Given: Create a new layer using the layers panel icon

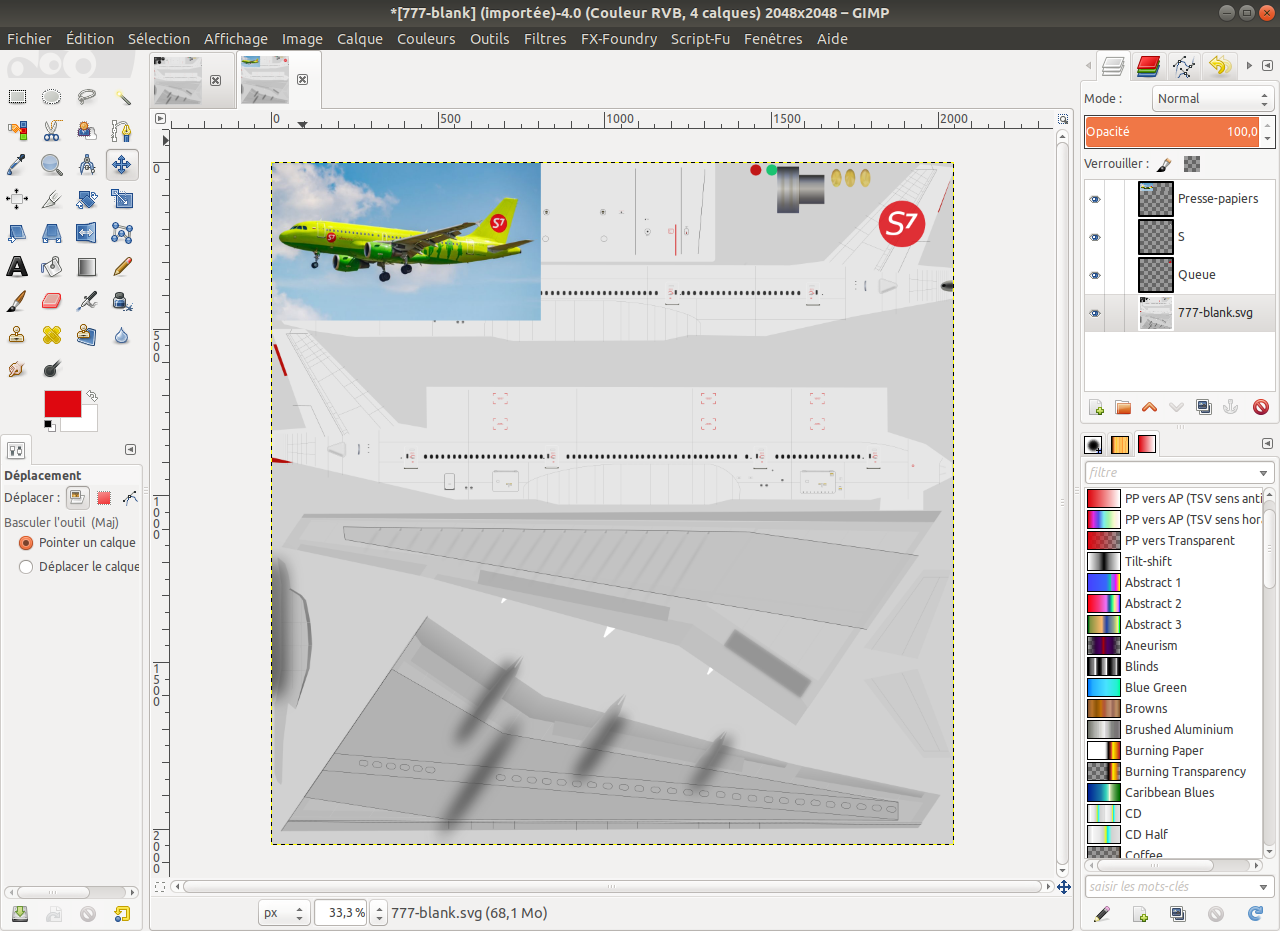Looking at the screenshot, I should click(x=1096, y=407).
